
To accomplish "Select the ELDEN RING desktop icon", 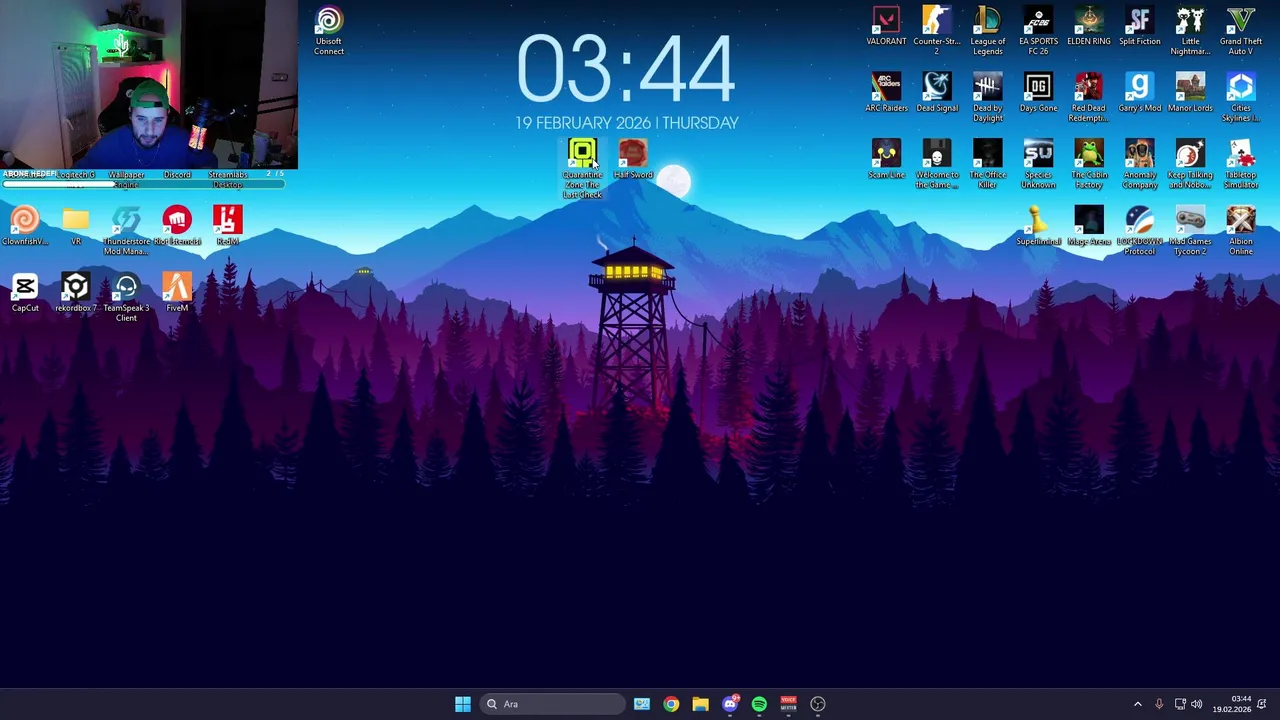I will point(1089,27).
